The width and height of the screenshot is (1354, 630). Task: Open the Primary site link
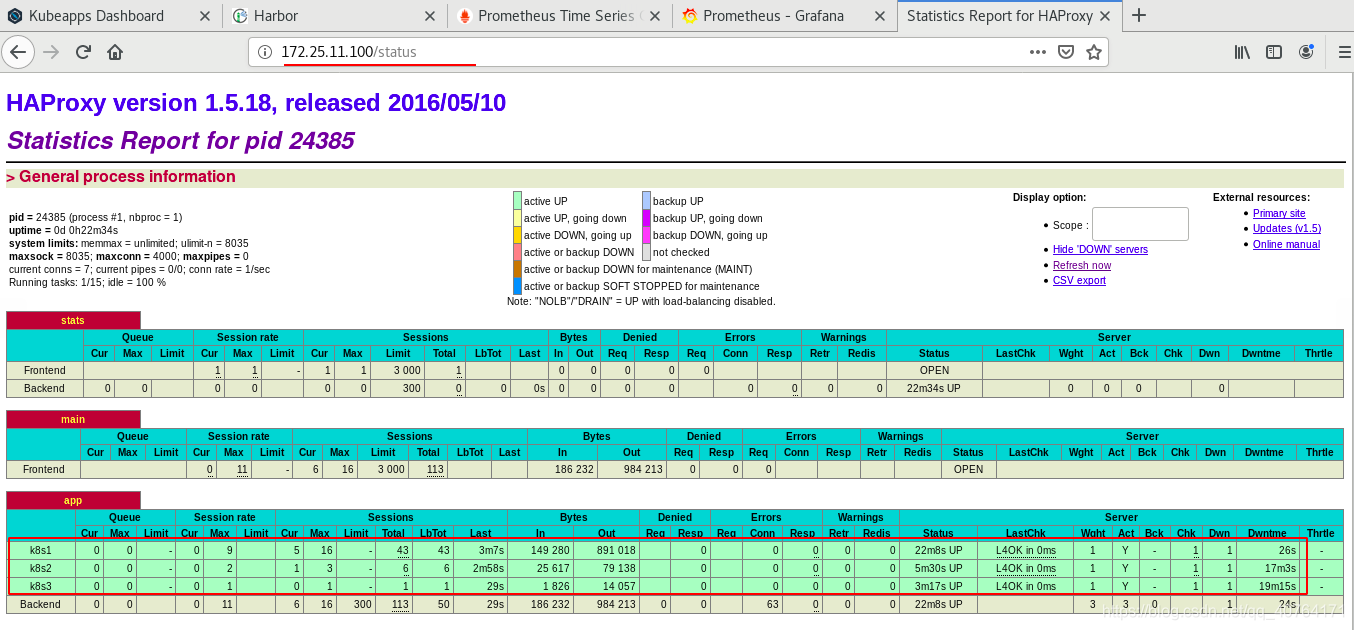click(x=1279, y=213)
